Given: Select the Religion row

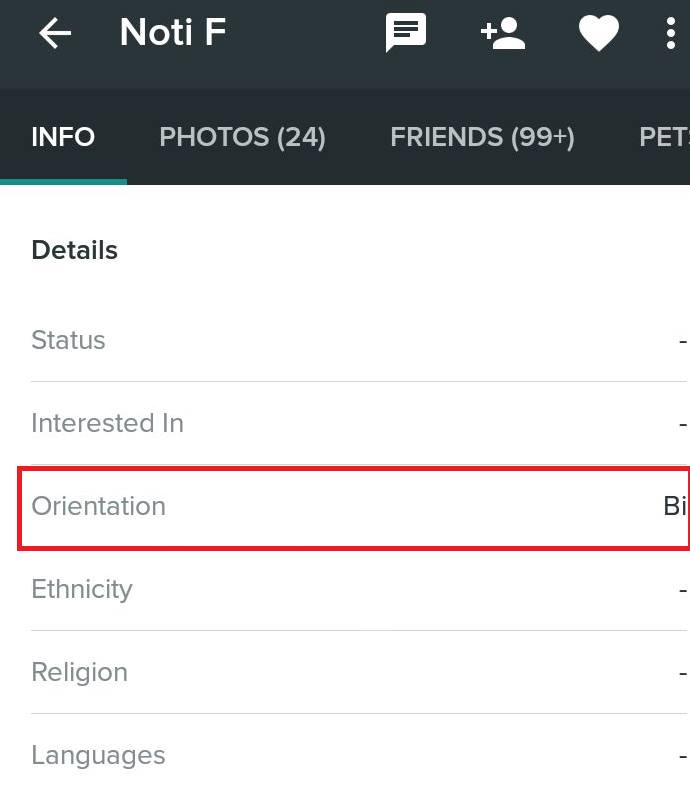Looking at the screenshot, I should tap(359, 672).
